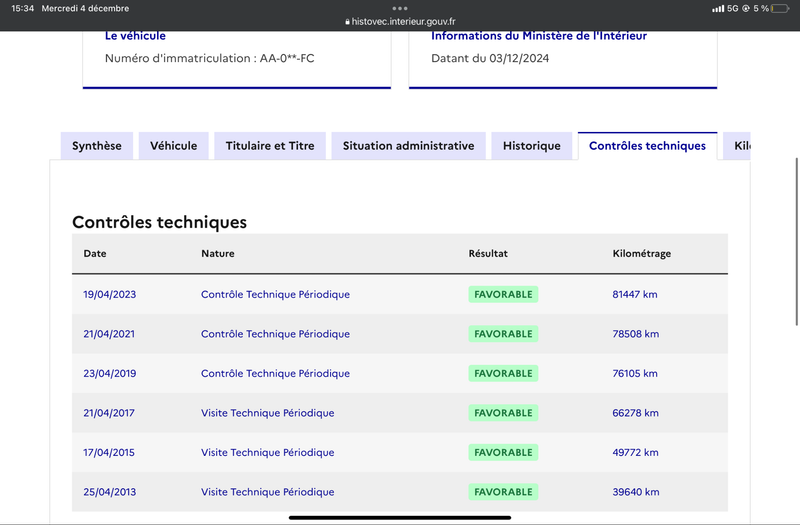Tap the histovec.interieur.gouv.fr address
This screenshot has height=525, width=800.
coord(403,21)
